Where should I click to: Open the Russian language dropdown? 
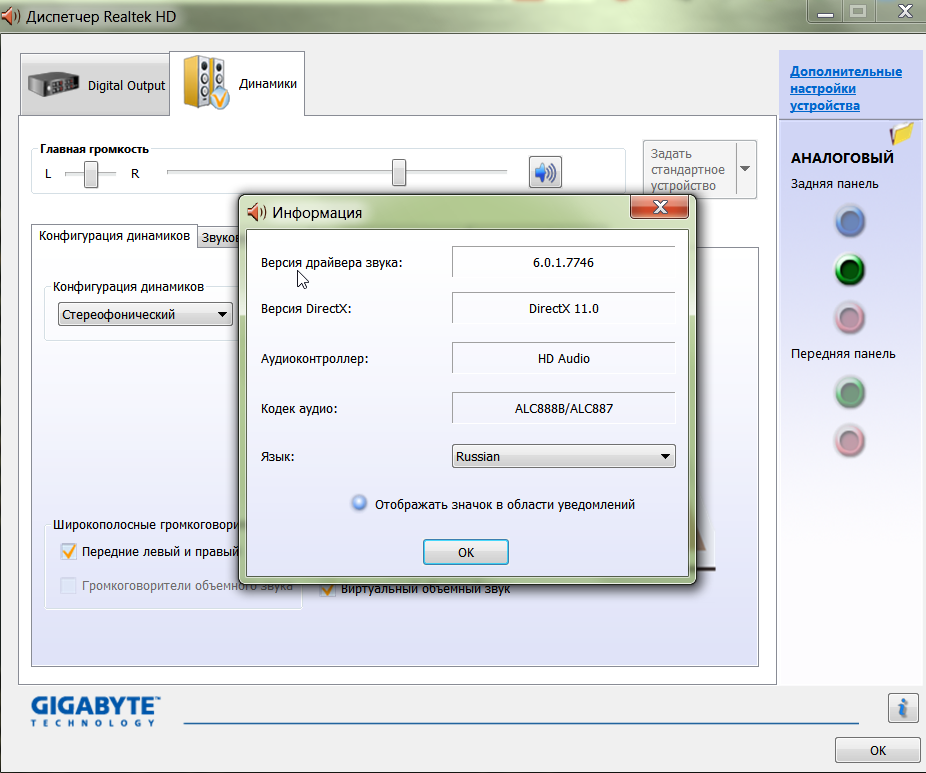[x=564, y=456]
